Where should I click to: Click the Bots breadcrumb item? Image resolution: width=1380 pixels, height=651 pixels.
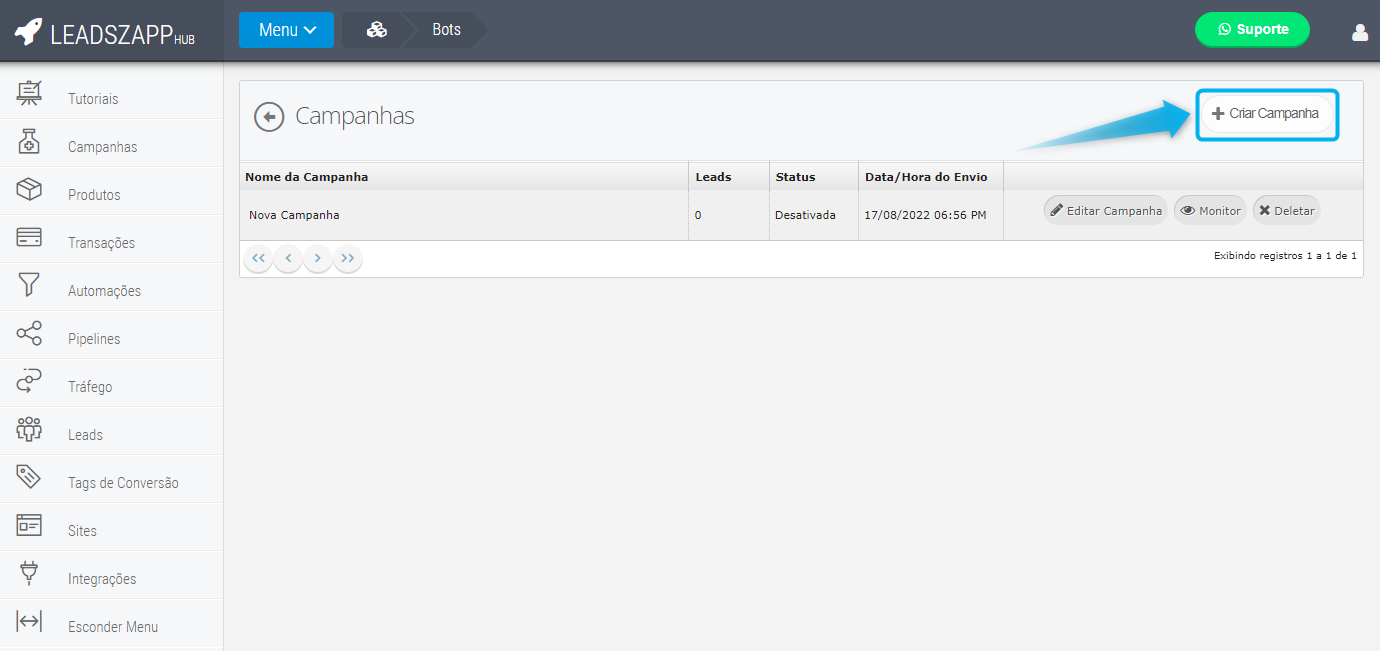[x=446, y=30]
